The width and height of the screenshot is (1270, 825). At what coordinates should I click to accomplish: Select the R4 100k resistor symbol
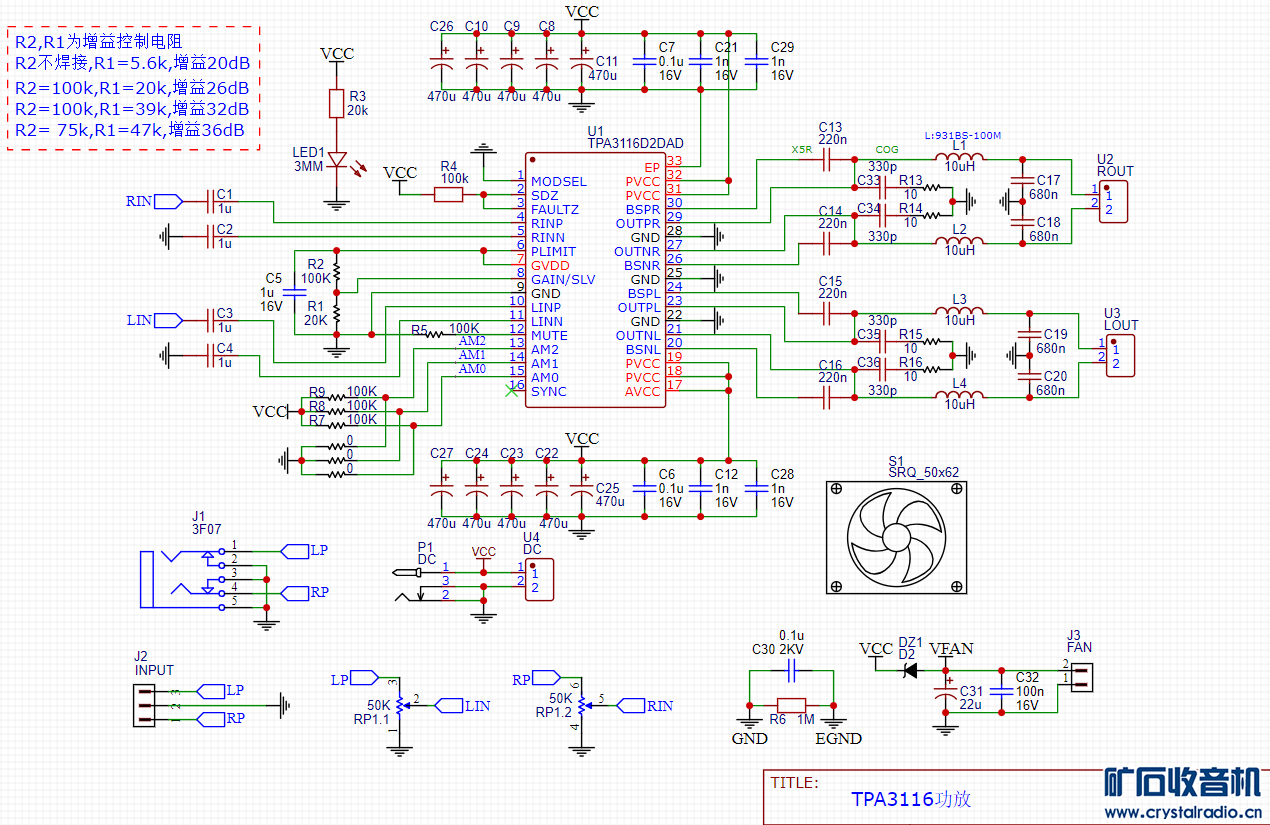coord(449,195)
